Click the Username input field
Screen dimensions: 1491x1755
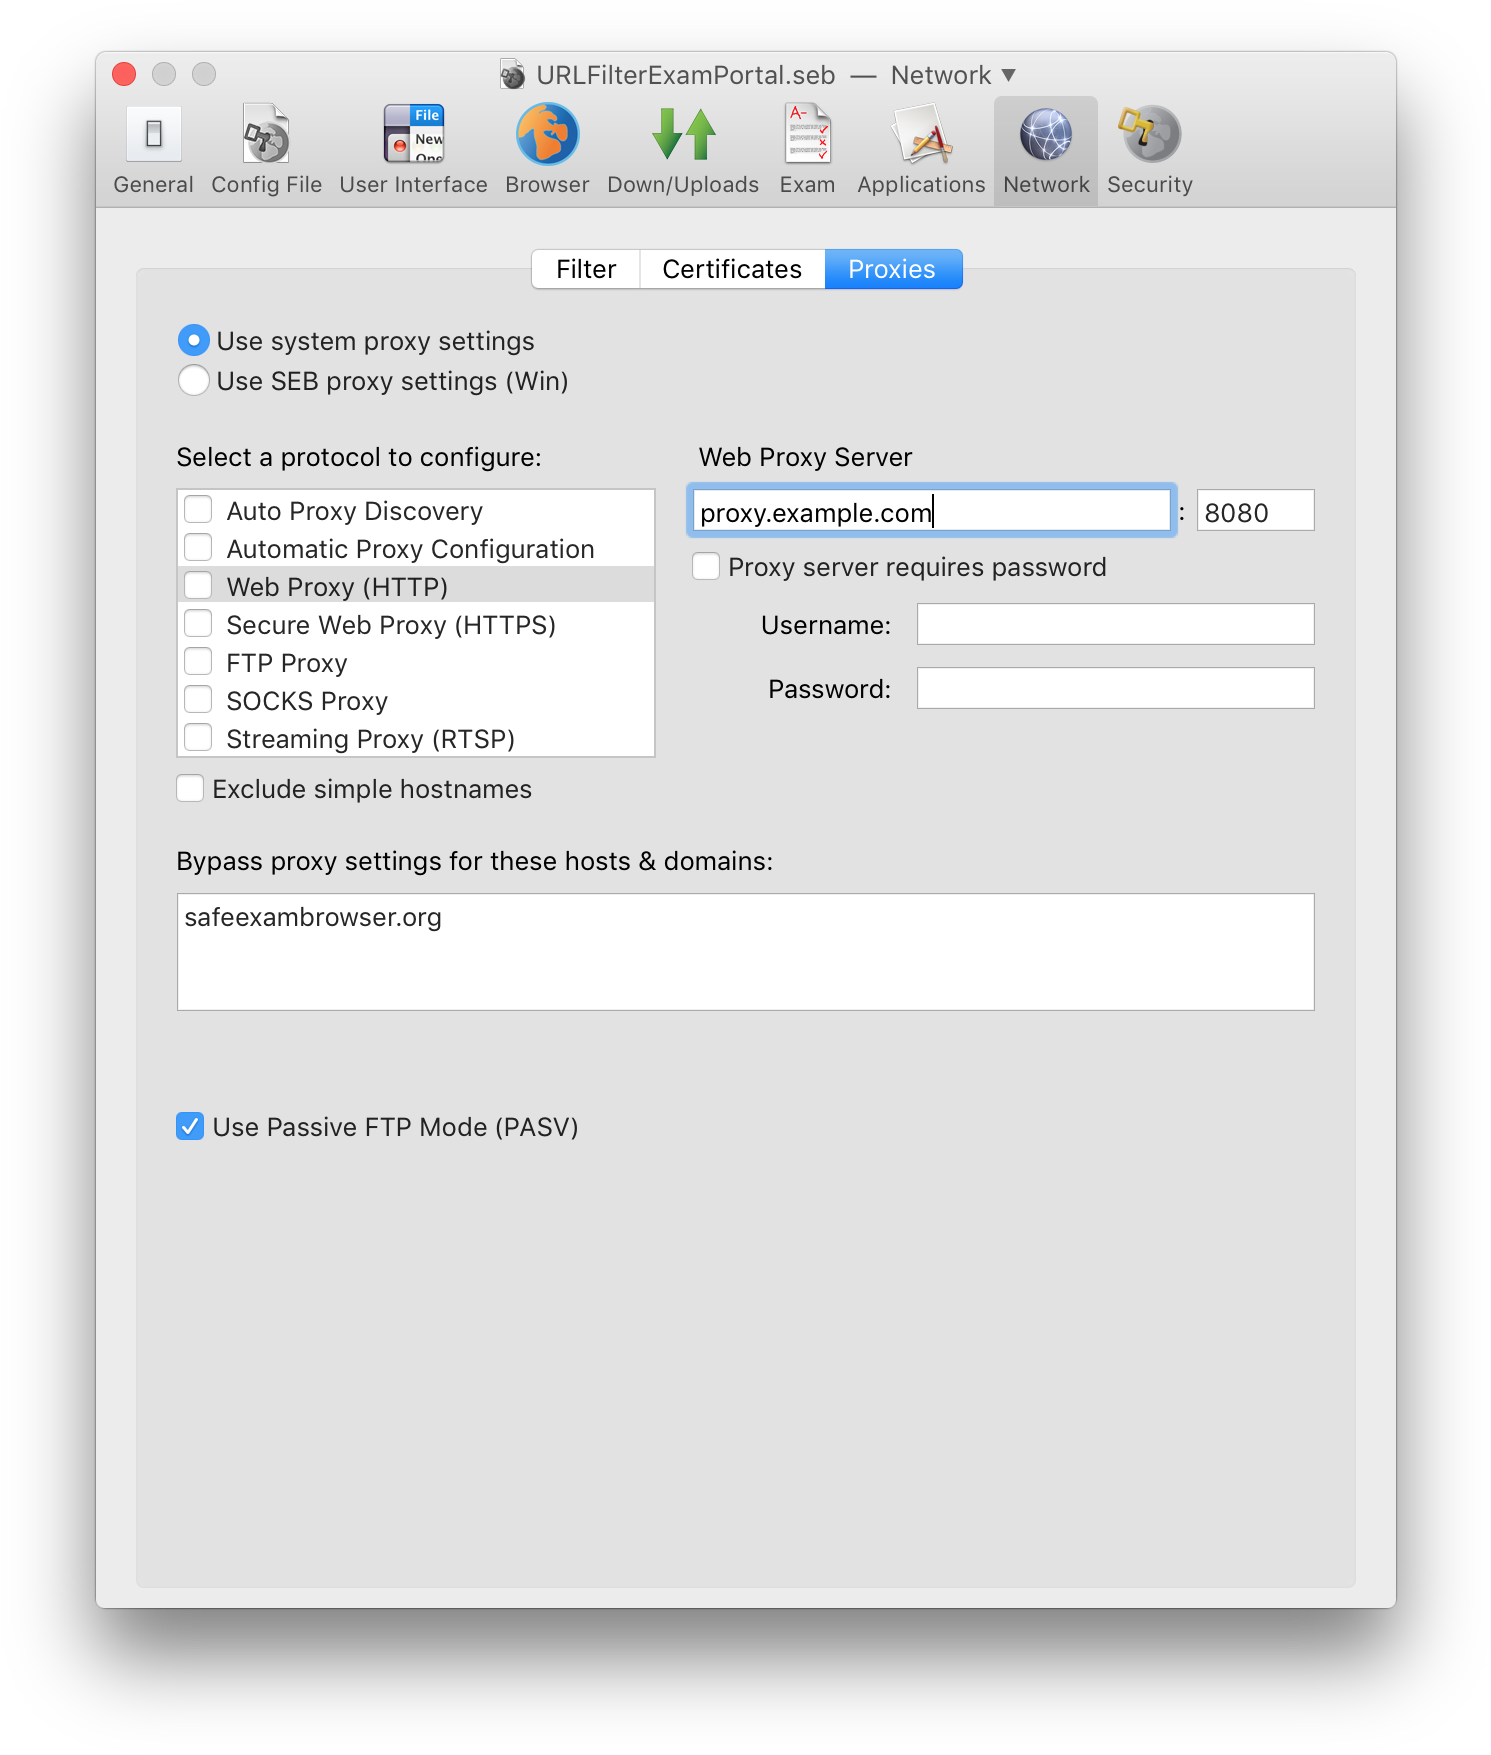pyautogui.click(x=1115, y=624)
